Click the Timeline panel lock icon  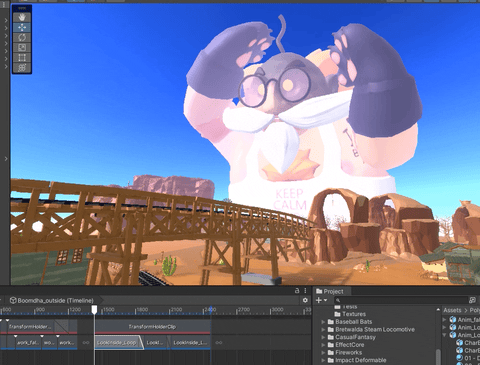[297, 291]
